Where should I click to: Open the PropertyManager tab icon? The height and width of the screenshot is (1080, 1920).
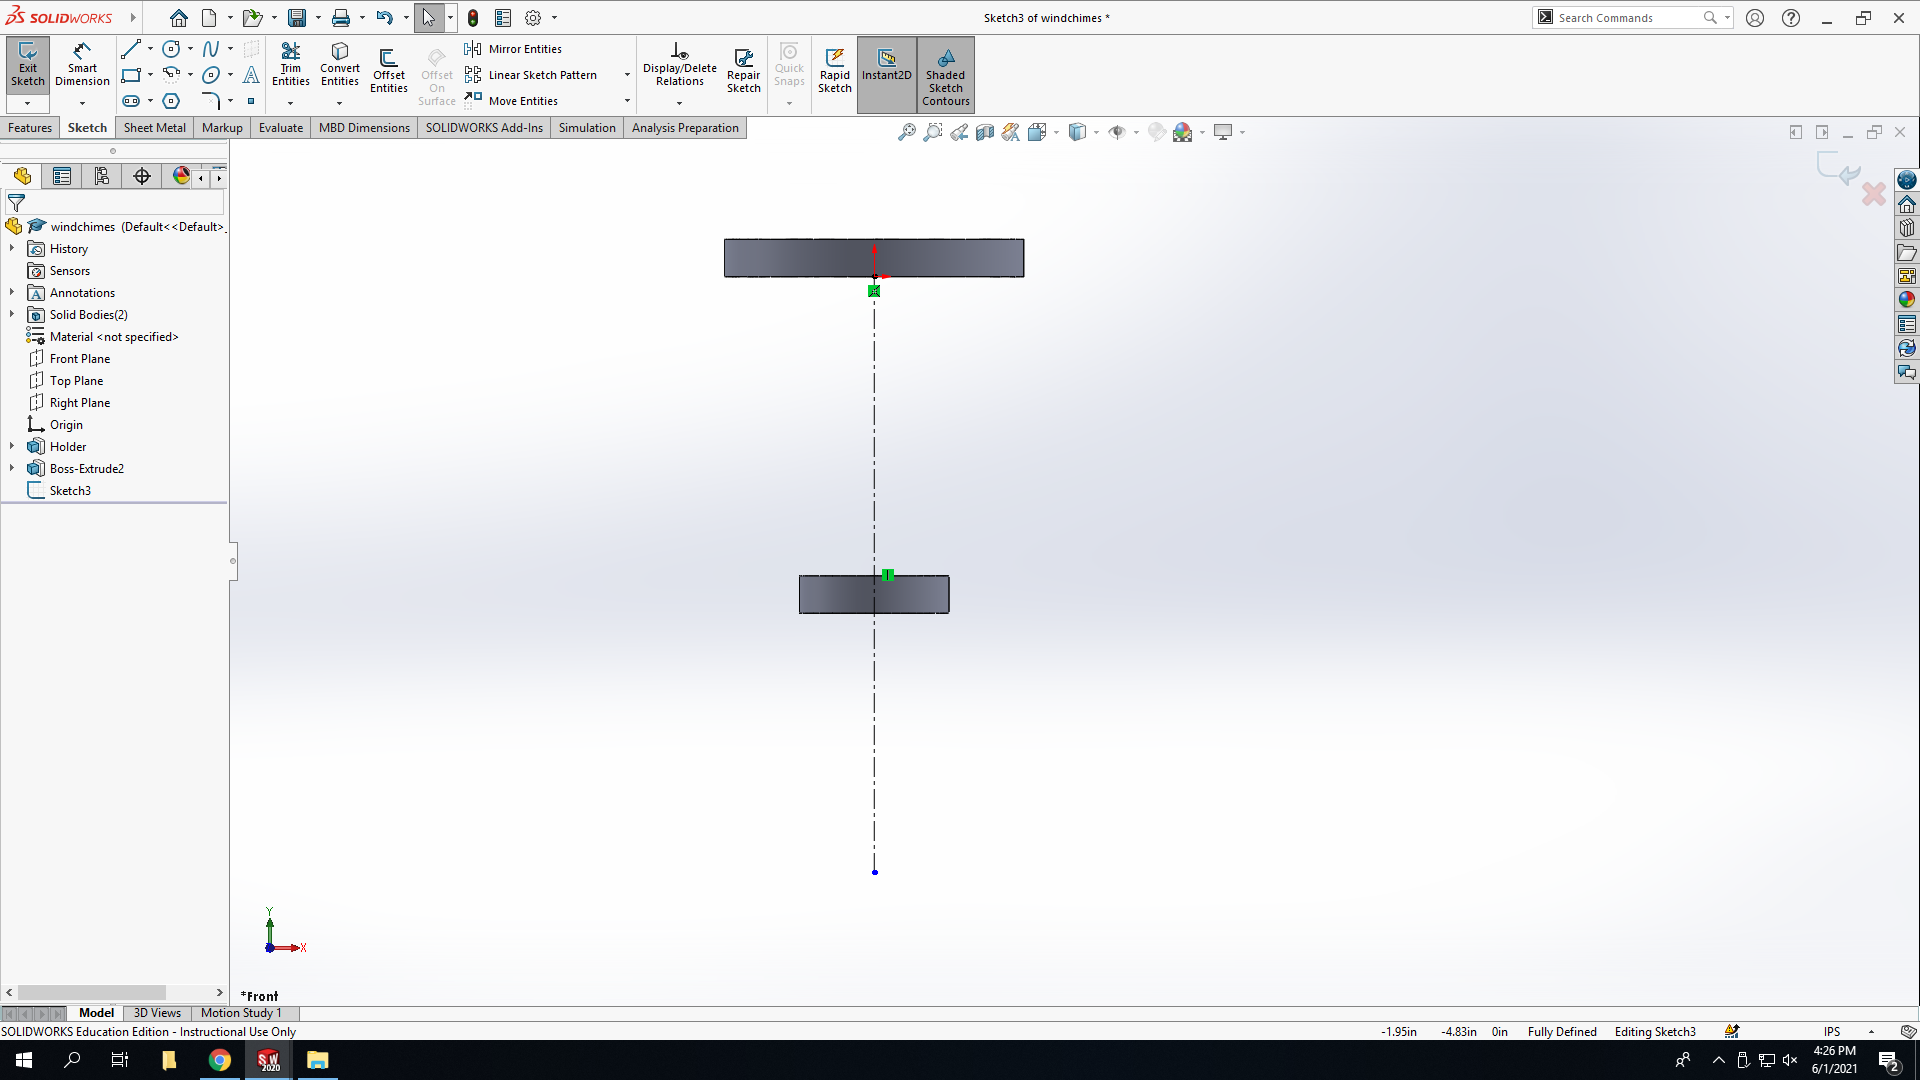[62, 176]
